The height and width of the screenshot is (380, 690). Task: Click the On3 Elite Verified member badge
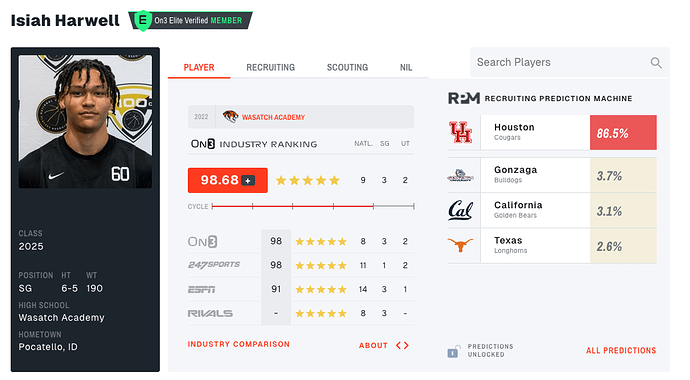(x=191, y=21)
